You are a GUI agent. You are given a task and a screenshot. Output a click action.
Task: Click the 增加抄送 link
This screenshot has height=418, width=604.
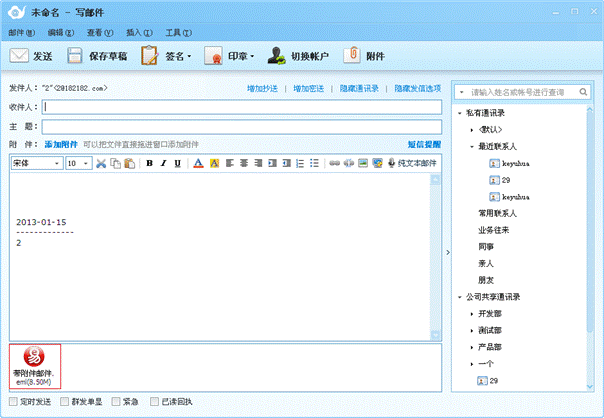coord(264,89)
